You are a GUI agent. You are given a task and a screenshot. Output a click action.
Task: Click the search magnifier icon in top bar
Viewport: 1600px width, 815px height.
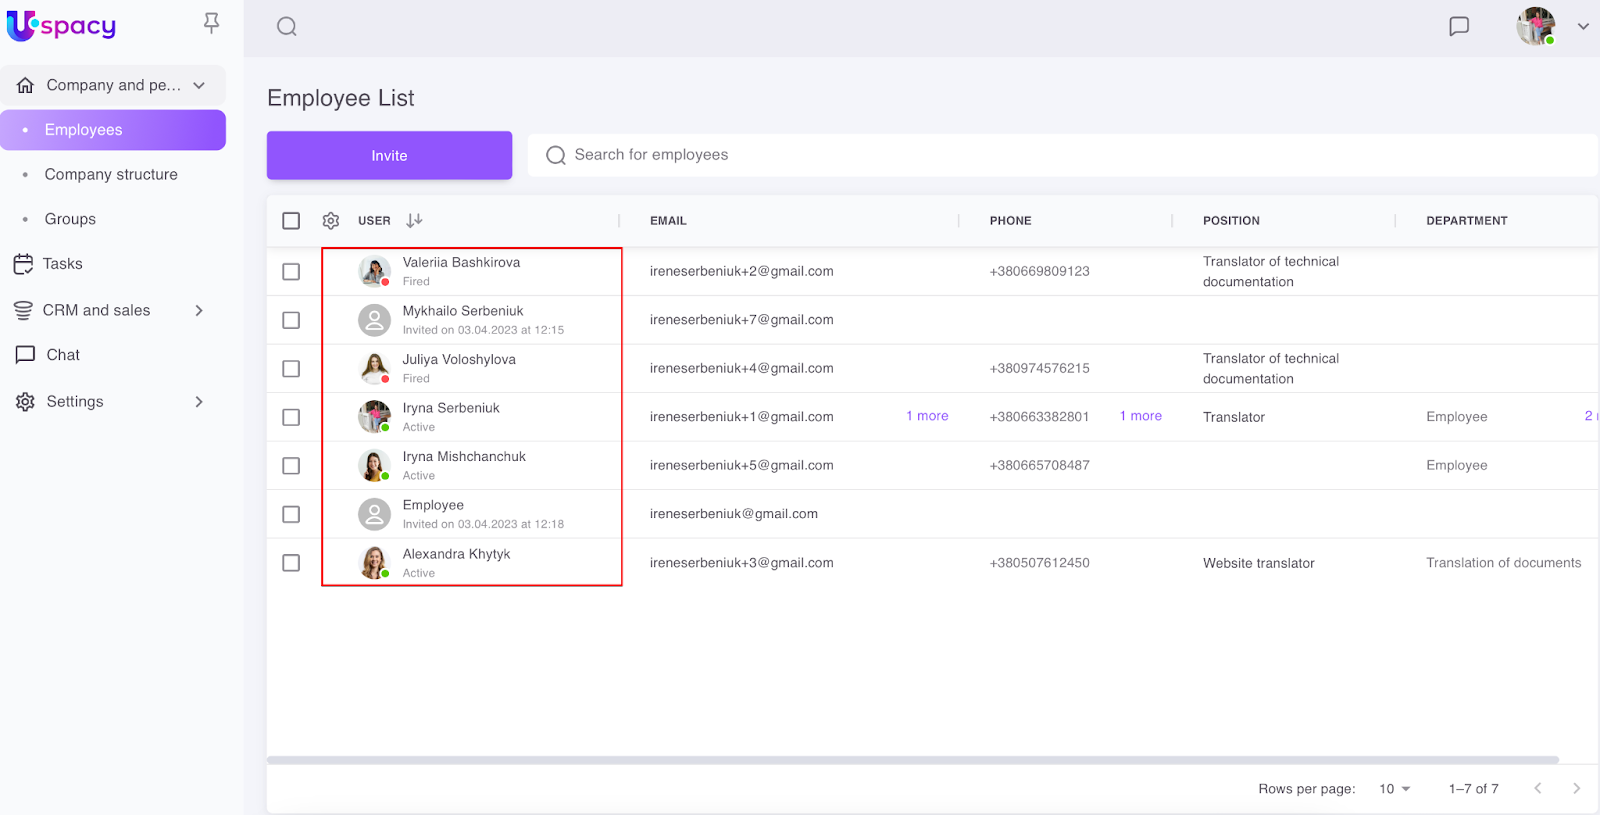[x=287, y=27]
